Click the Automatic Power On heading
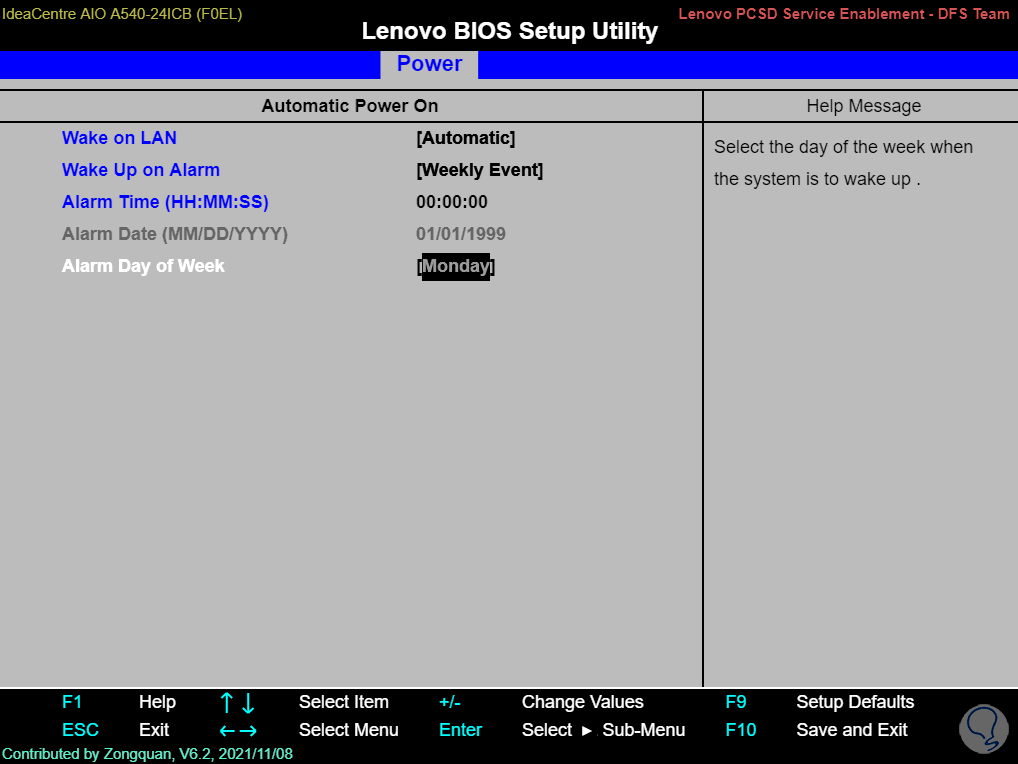The image size is (1018, 764). [349, 106]
